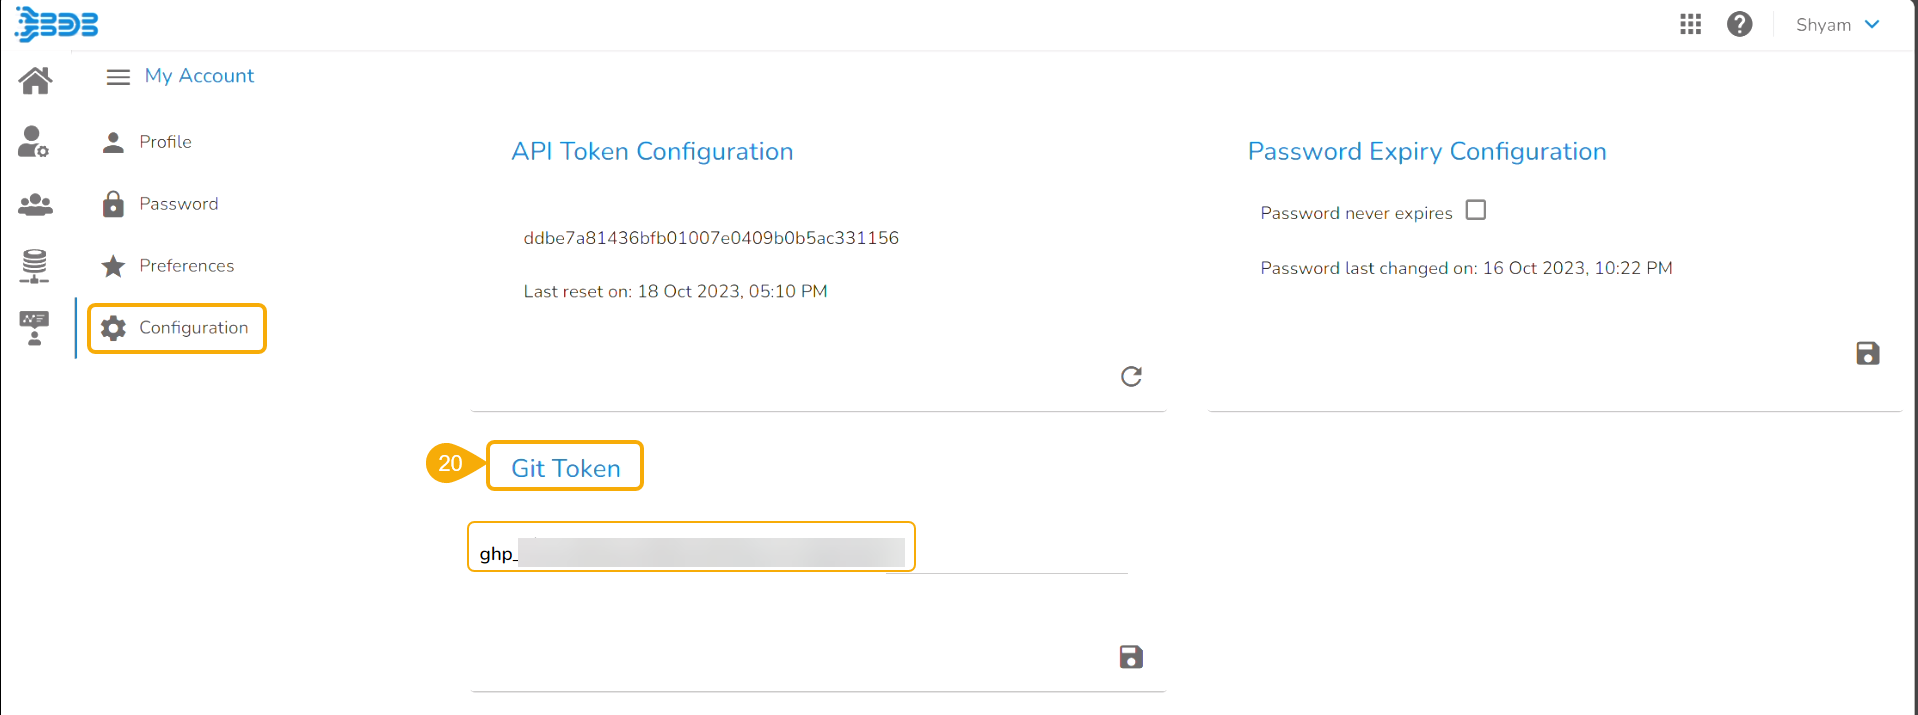The height and width of the screenshot is (715, 1918).
Task: Open the user groups icon in sidebar
Action: click(x=35, y=204)
